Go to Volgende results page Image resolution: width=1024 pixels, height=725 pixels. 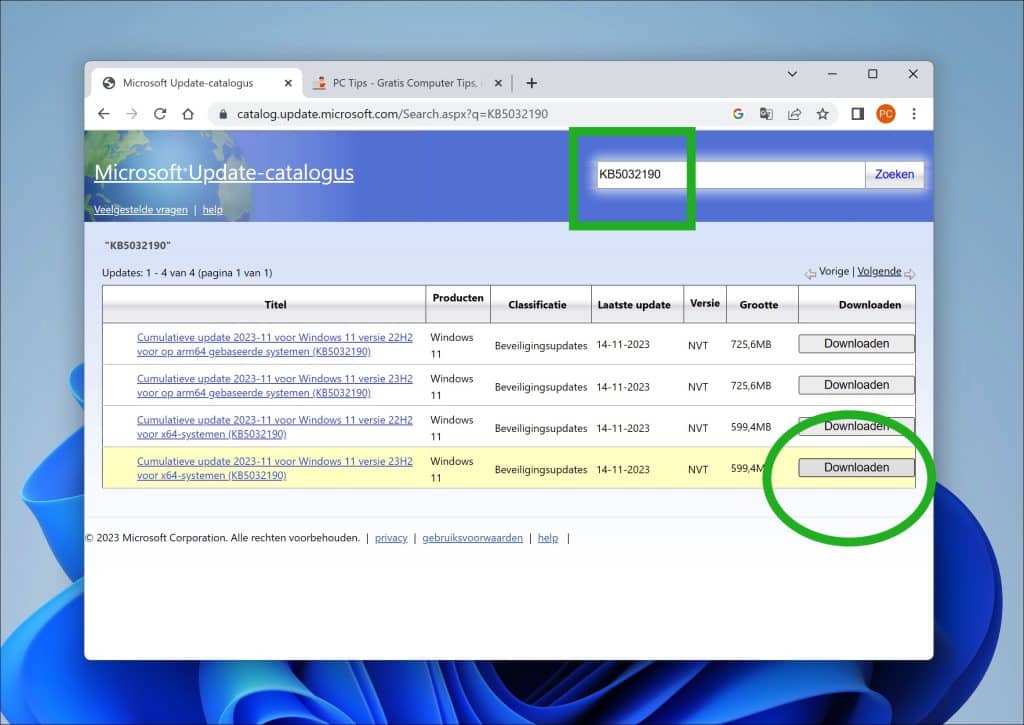(x=879, y=271)
